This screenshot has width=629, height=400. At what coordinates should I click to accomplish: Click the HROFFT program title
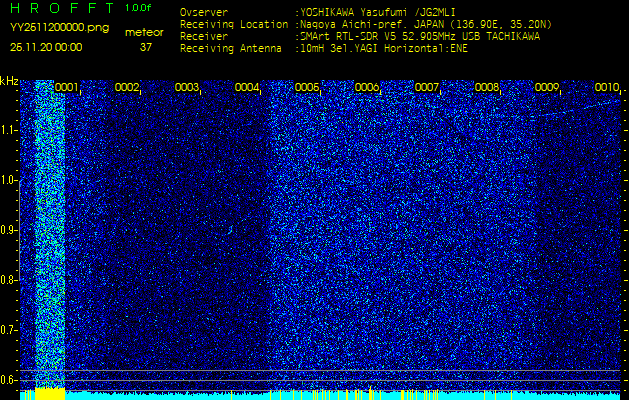point(62,7)
